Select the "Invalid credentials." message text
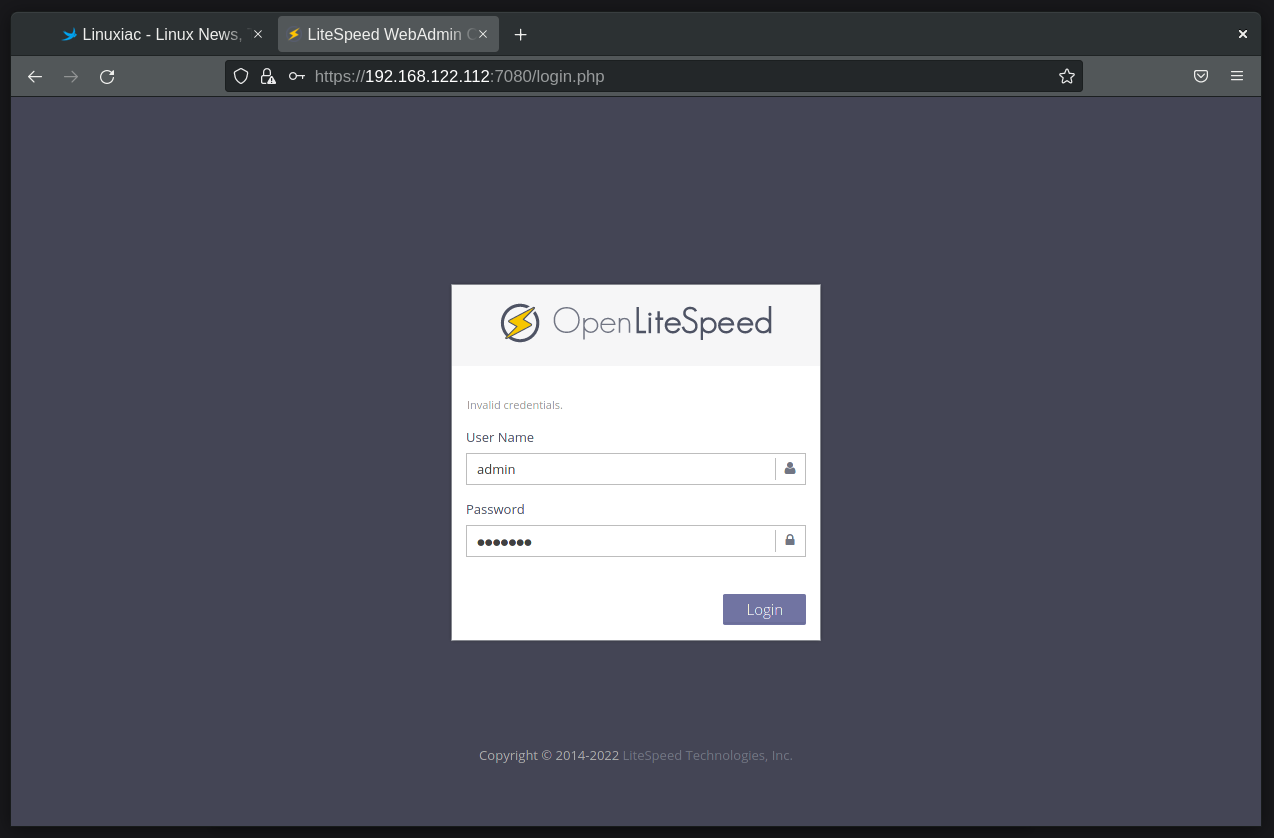The image size is (1274, 838). 515,405
